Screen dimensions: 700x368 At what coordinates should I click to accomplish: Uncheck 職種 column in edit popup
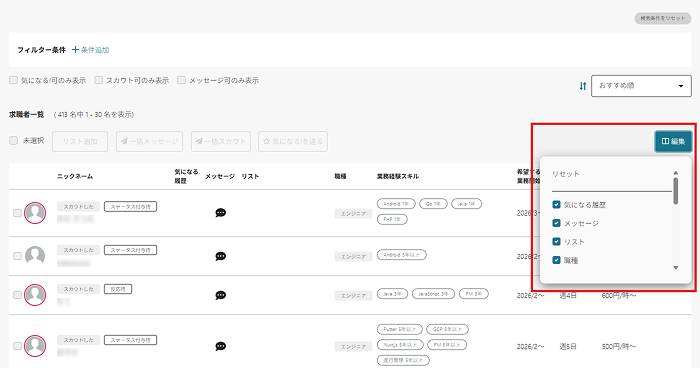pyautogui.click(x=556, y=260)
